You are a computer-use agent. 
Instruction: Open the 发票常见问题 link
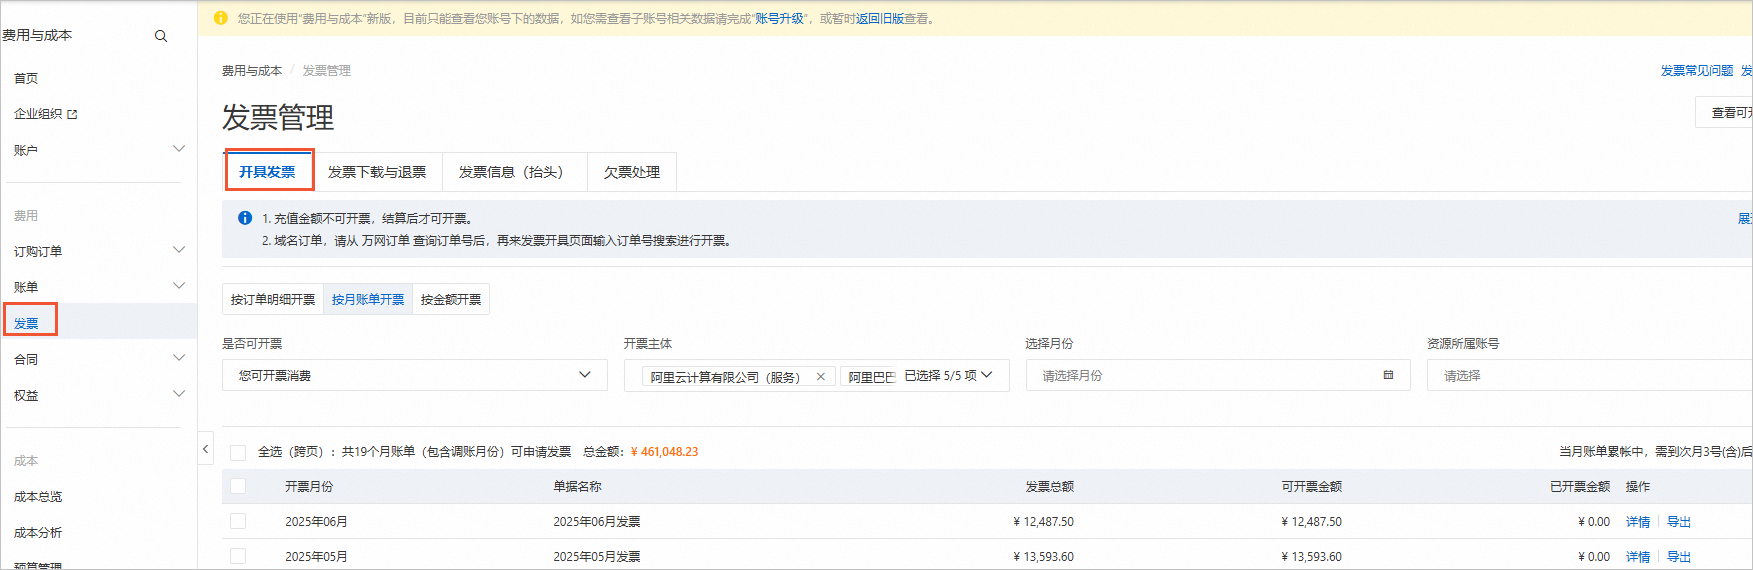point(1697,70)
